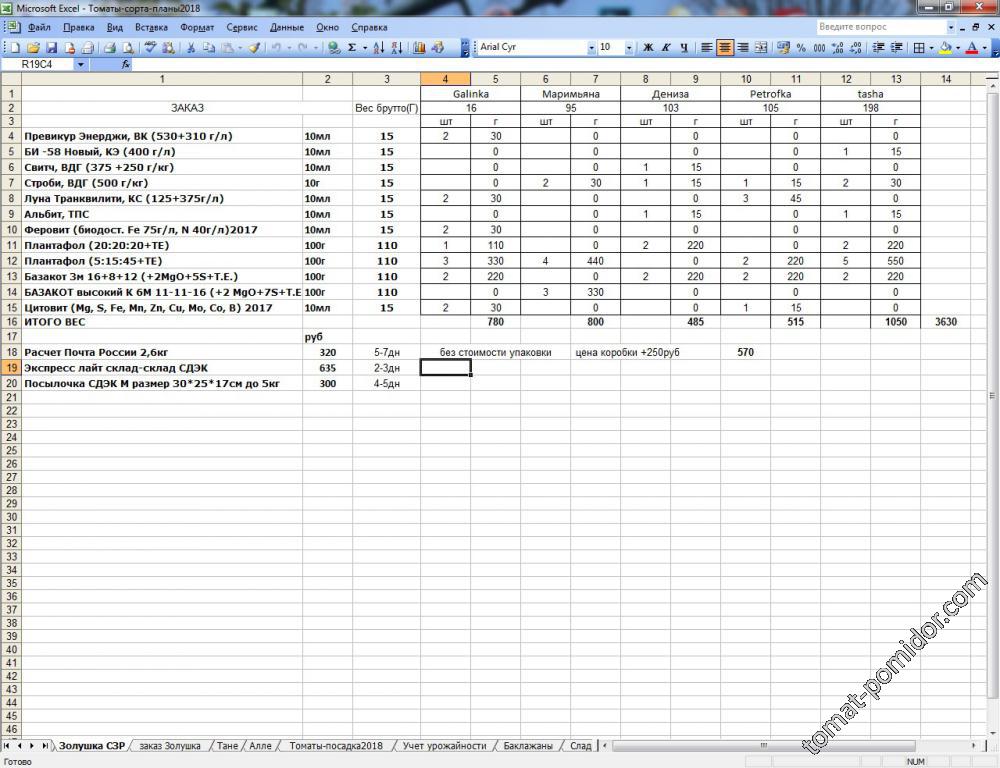Click the Merge and Center icon
1000x768 pixels.
761,47
